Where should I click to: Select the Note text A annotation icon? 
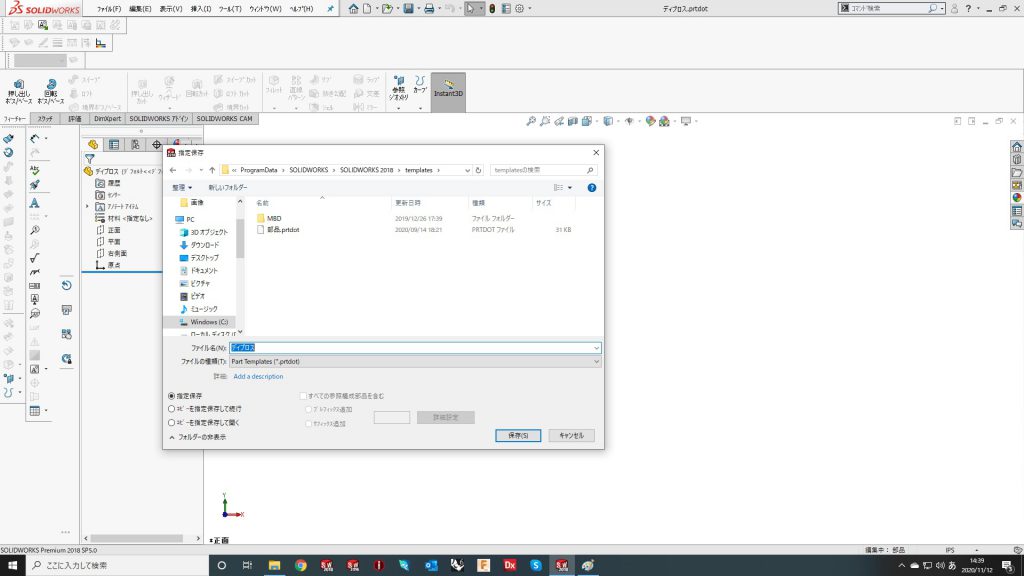(x=35, y=203)
